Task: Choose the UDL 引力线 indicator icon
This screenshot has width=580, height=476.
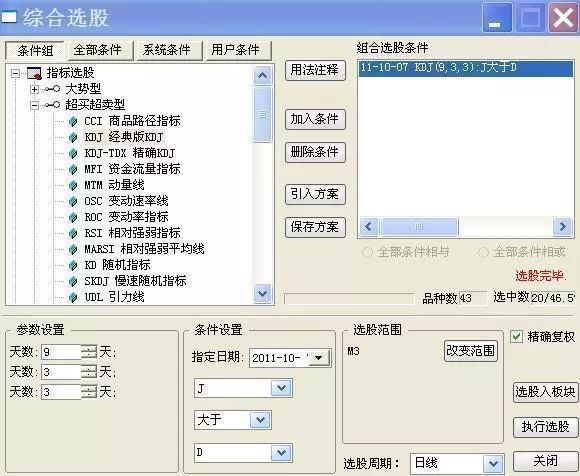Action: coord(73,297)
